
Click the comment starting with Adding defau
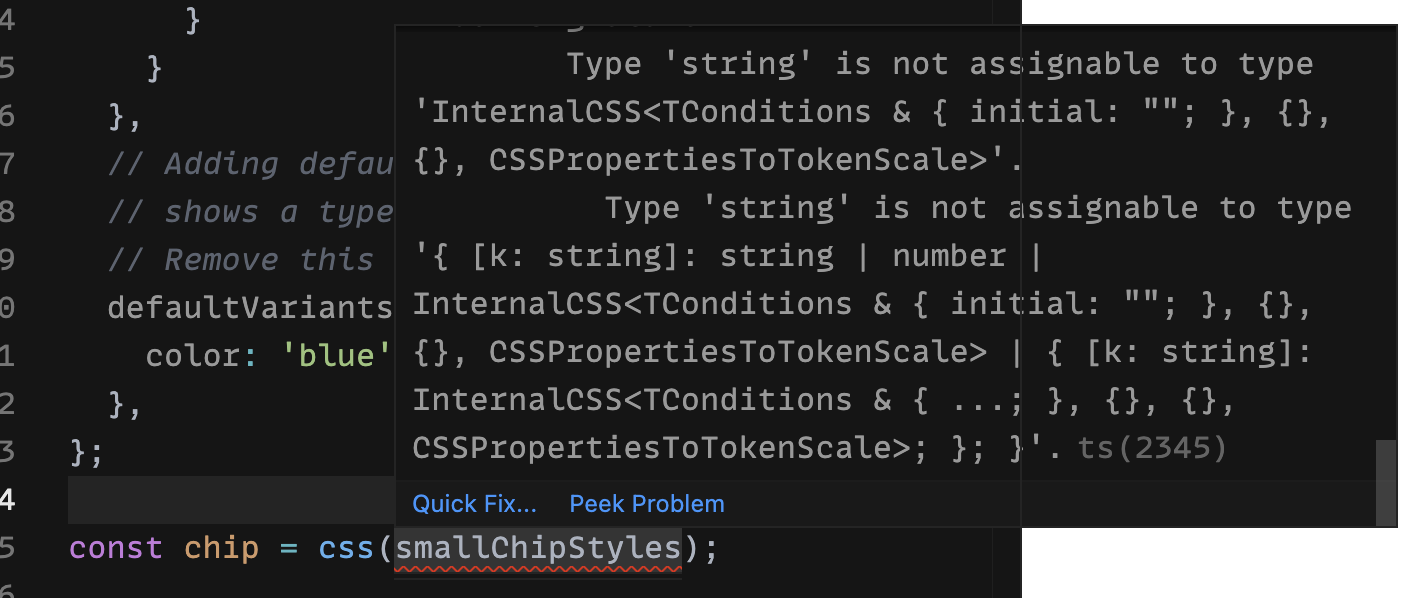250,163
